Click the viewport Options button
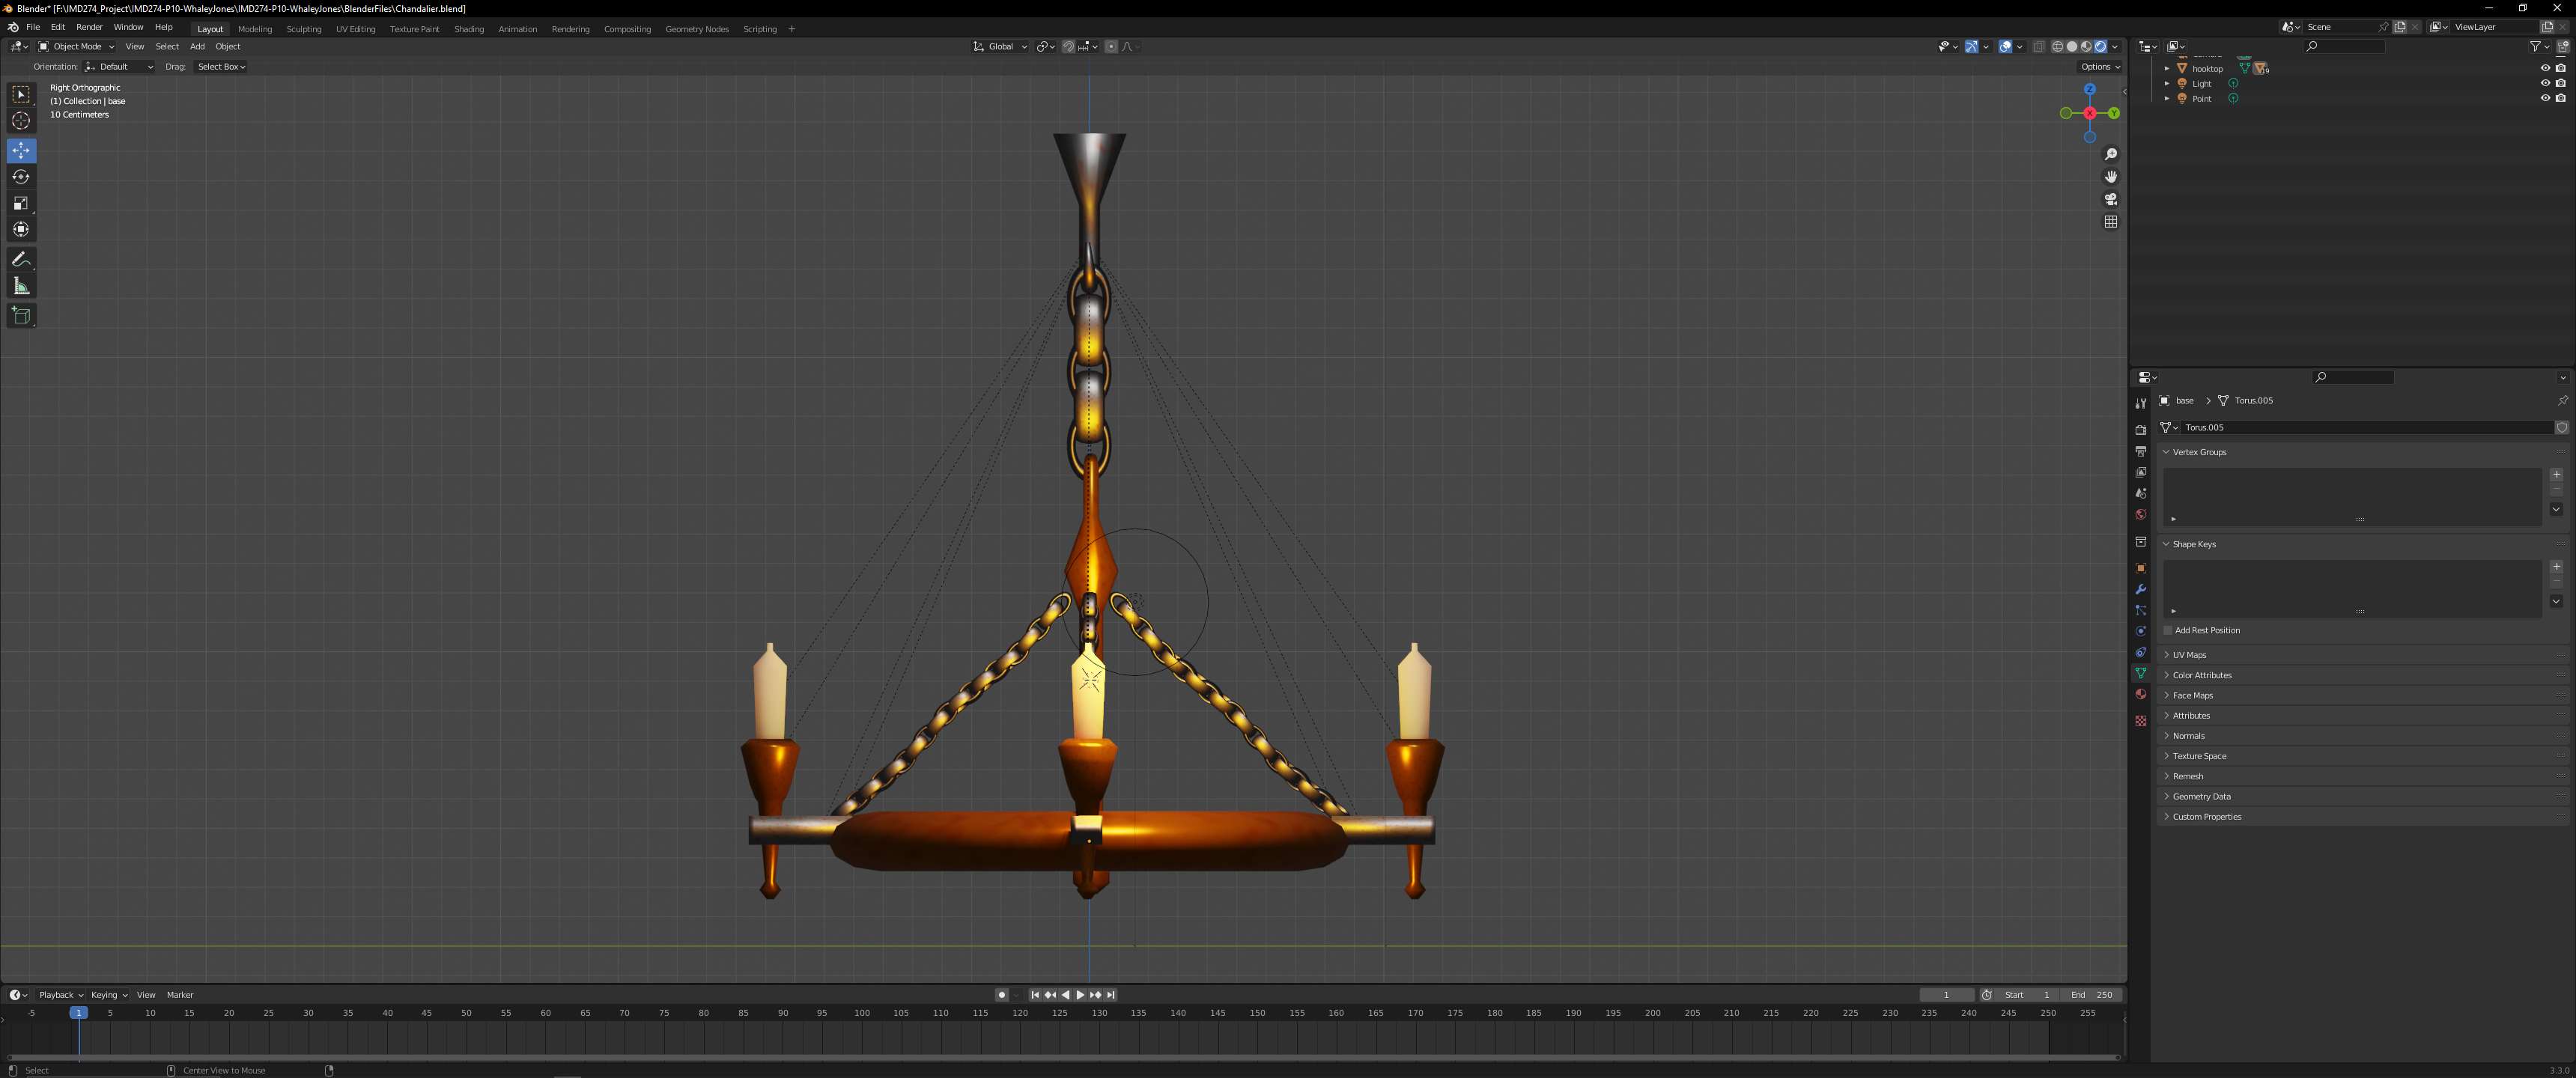2576x1078 pixels. click(x=2099, y=67)
